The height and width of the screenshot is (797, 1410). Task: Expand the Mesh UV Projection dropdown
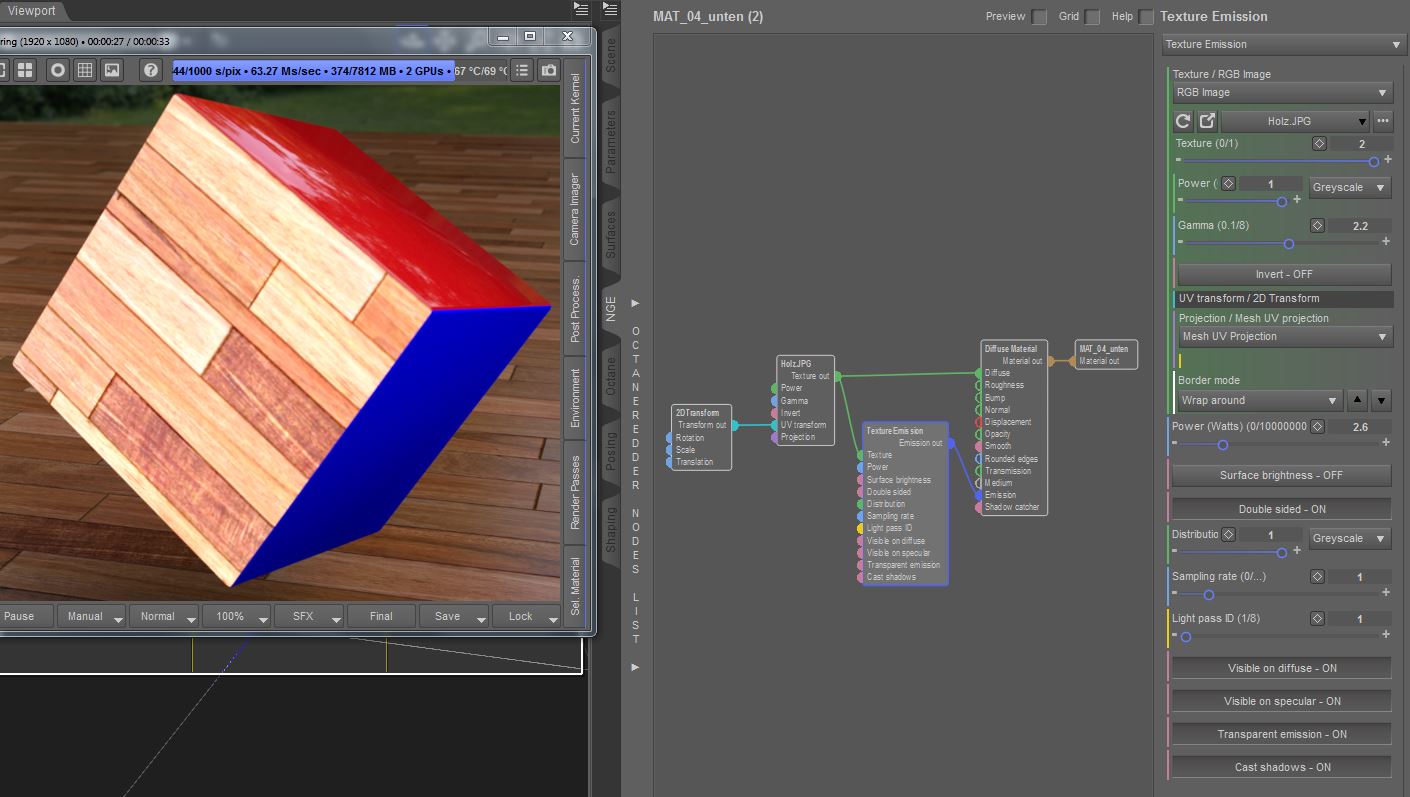coord(1285,337)
